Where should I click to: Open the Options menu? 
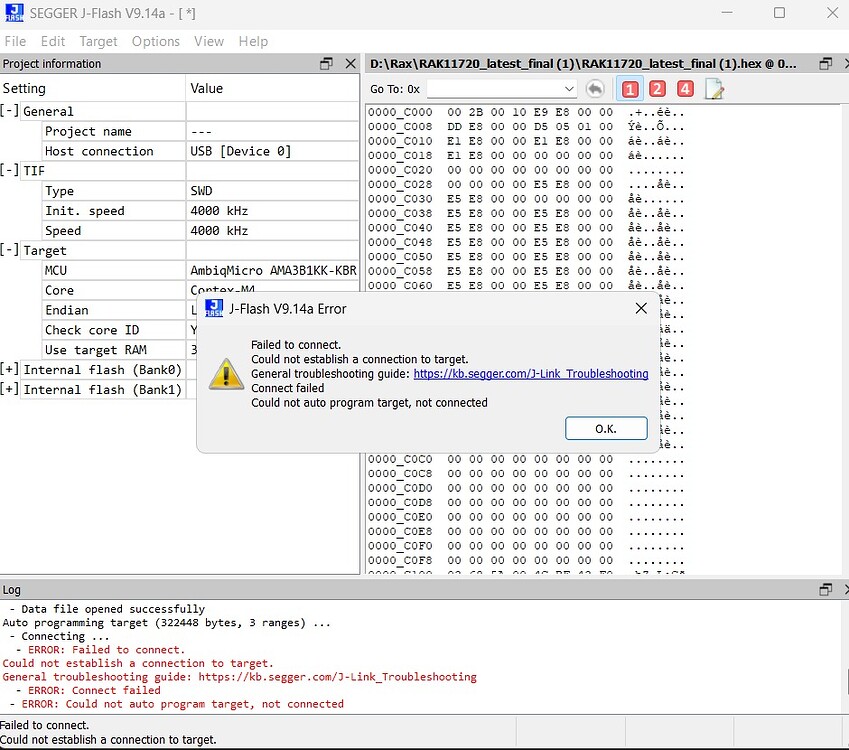coord(156,41)
